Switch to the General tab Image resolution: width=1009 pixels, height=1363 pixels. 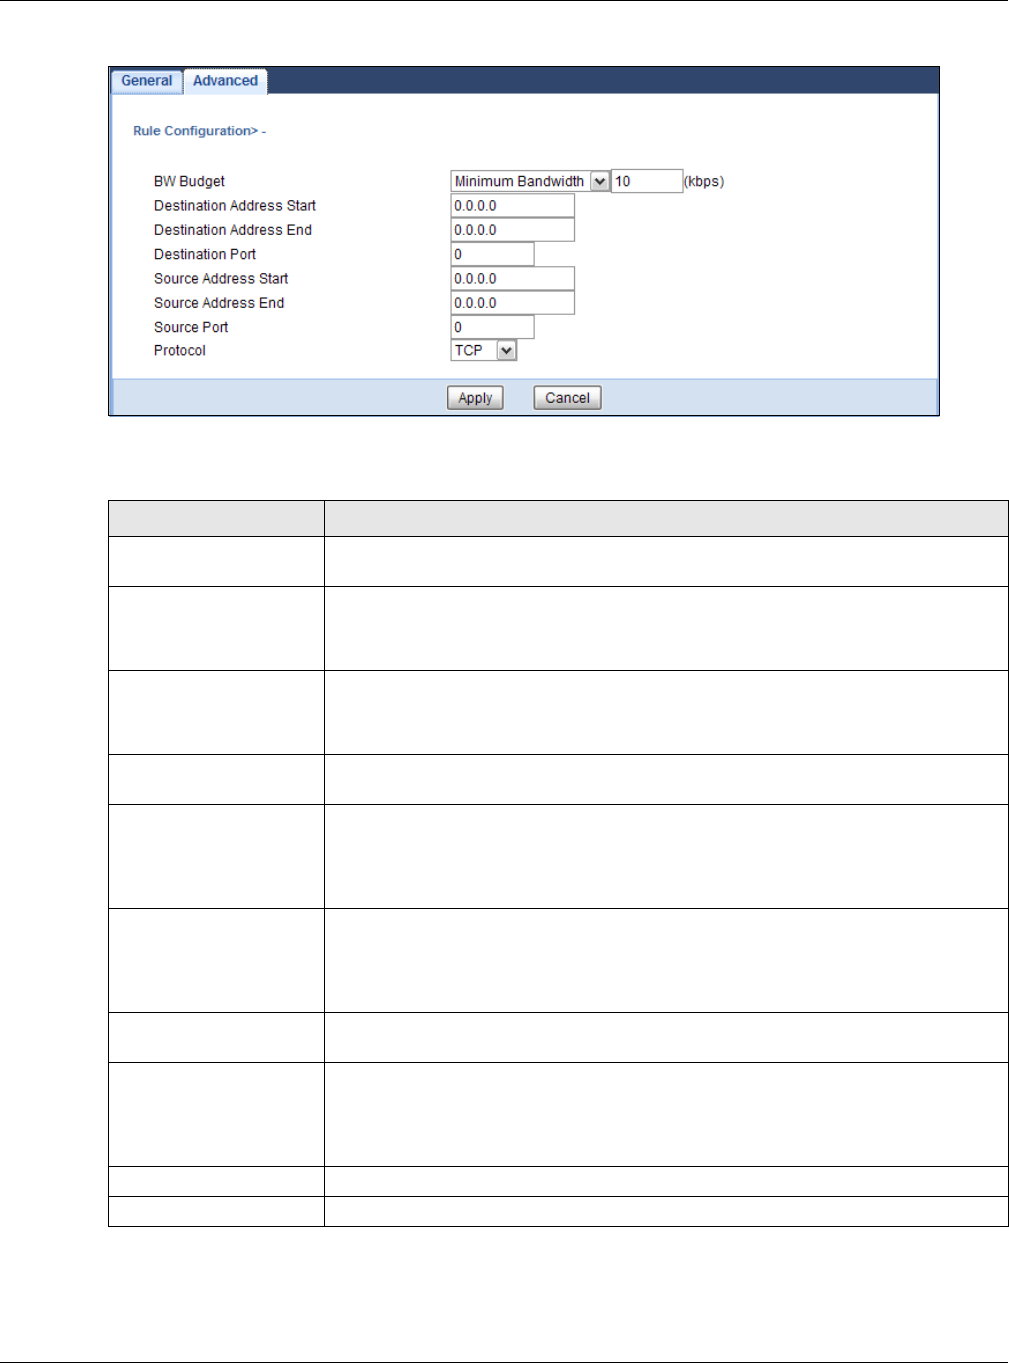(x=146, y=81)
